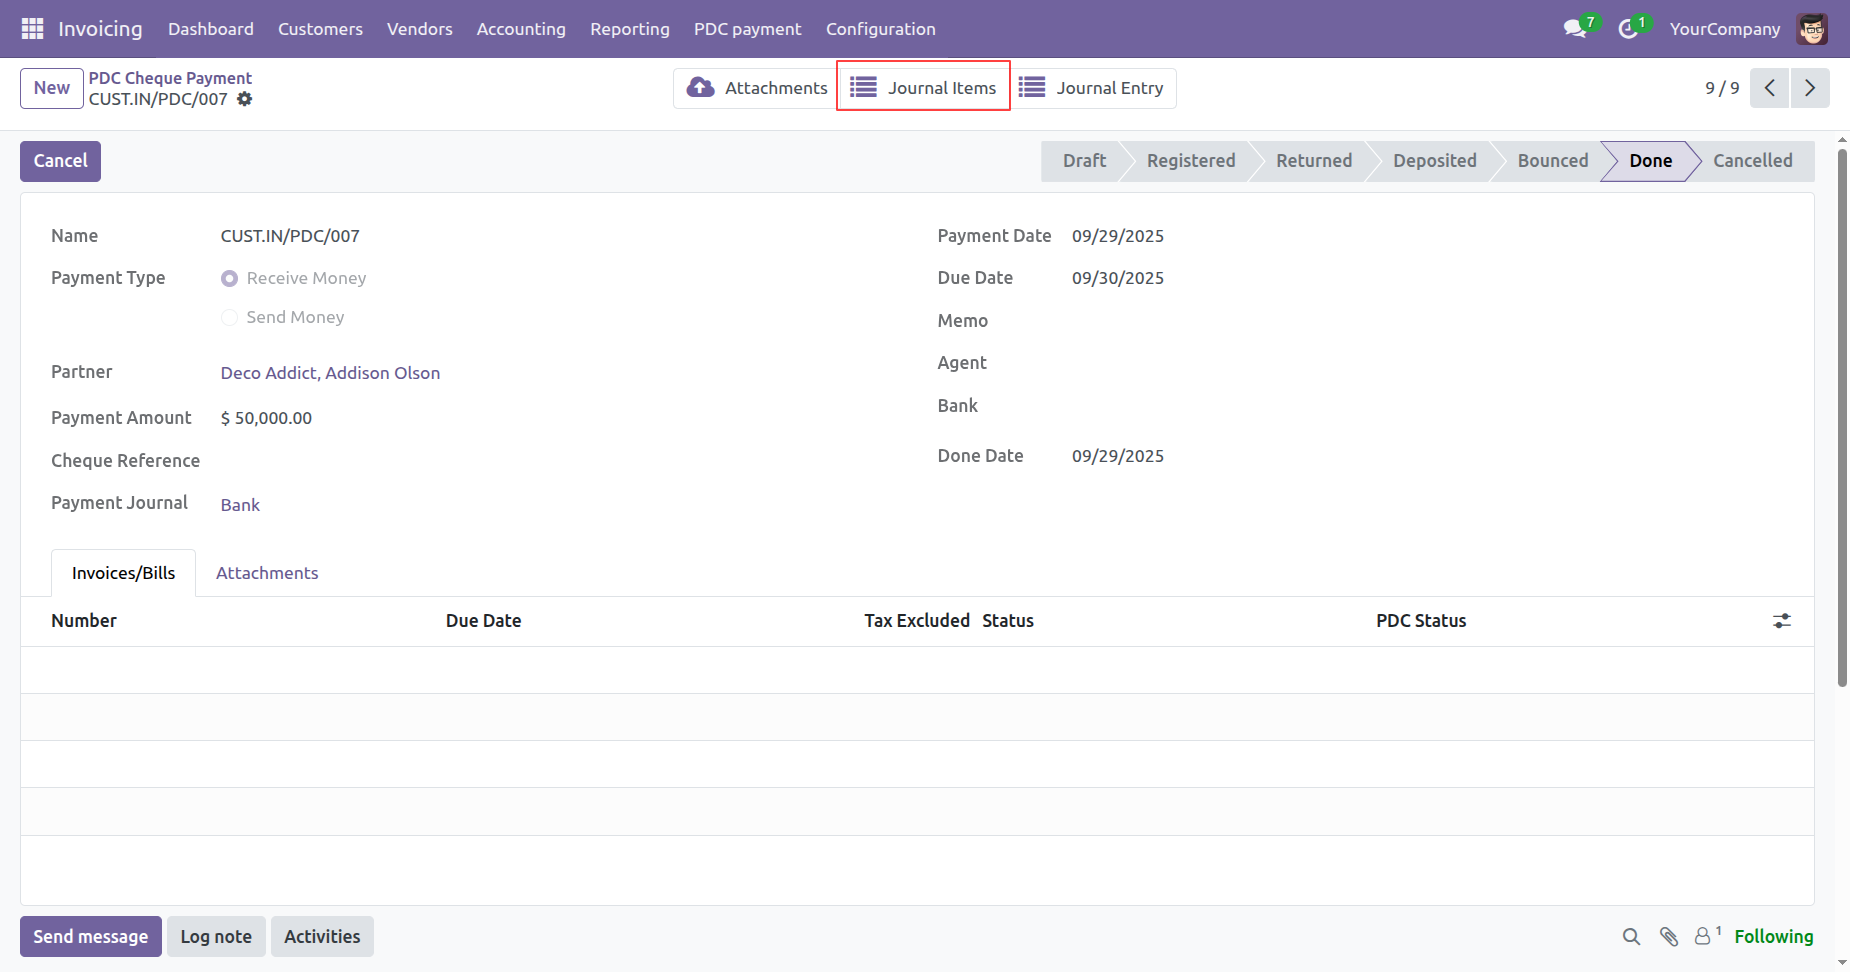
Task: Click the user avatar icon
Action: (x=1811, y=29)
